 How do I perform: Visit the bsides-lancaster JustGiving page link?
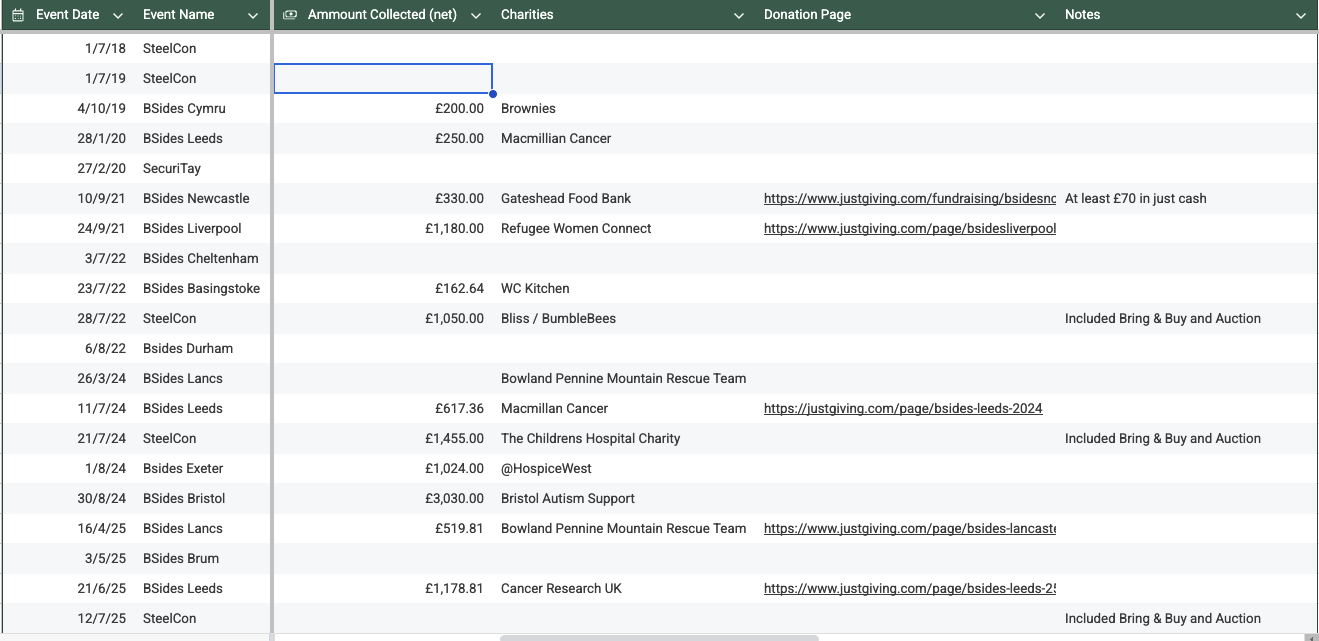point(910,529)
